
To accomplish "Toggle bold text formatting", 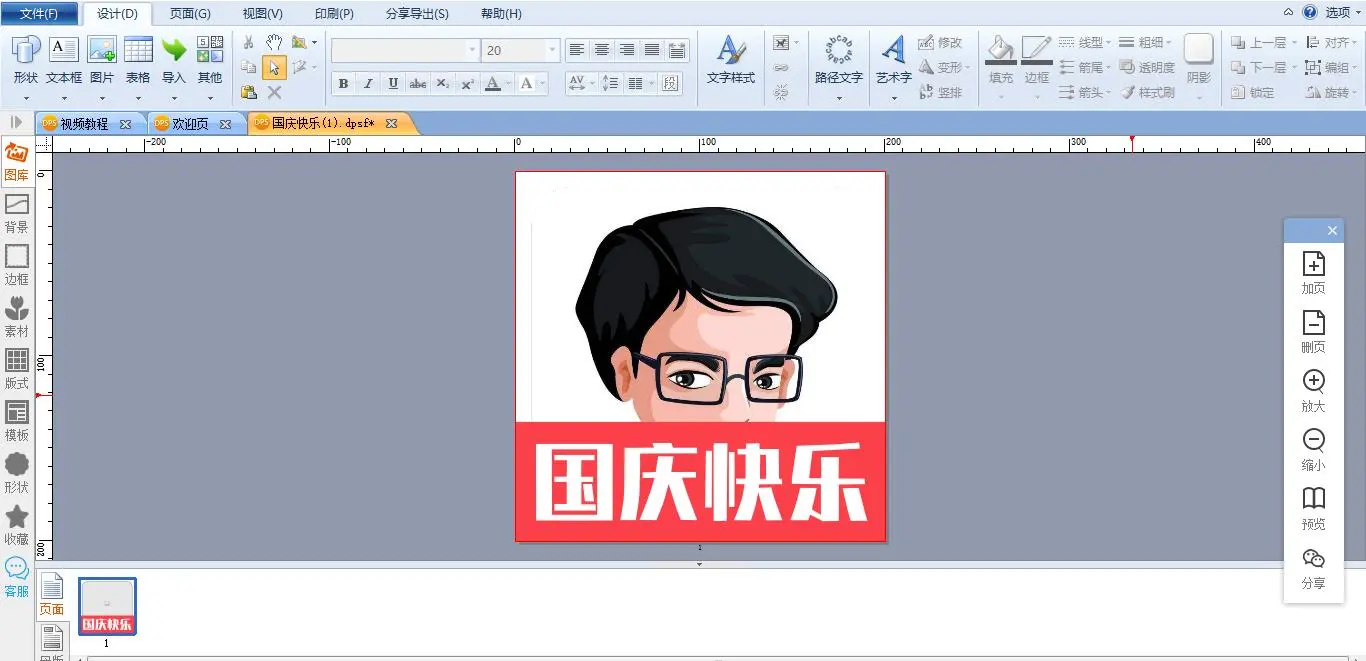I will coord(344,84).
